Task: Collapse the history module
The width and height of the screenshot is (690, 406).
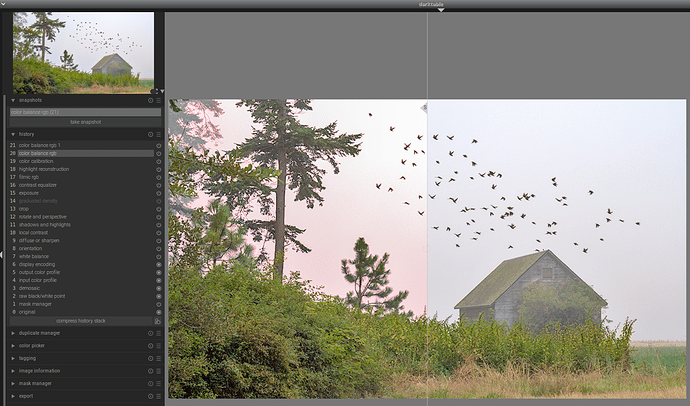Action: point(13,134)
